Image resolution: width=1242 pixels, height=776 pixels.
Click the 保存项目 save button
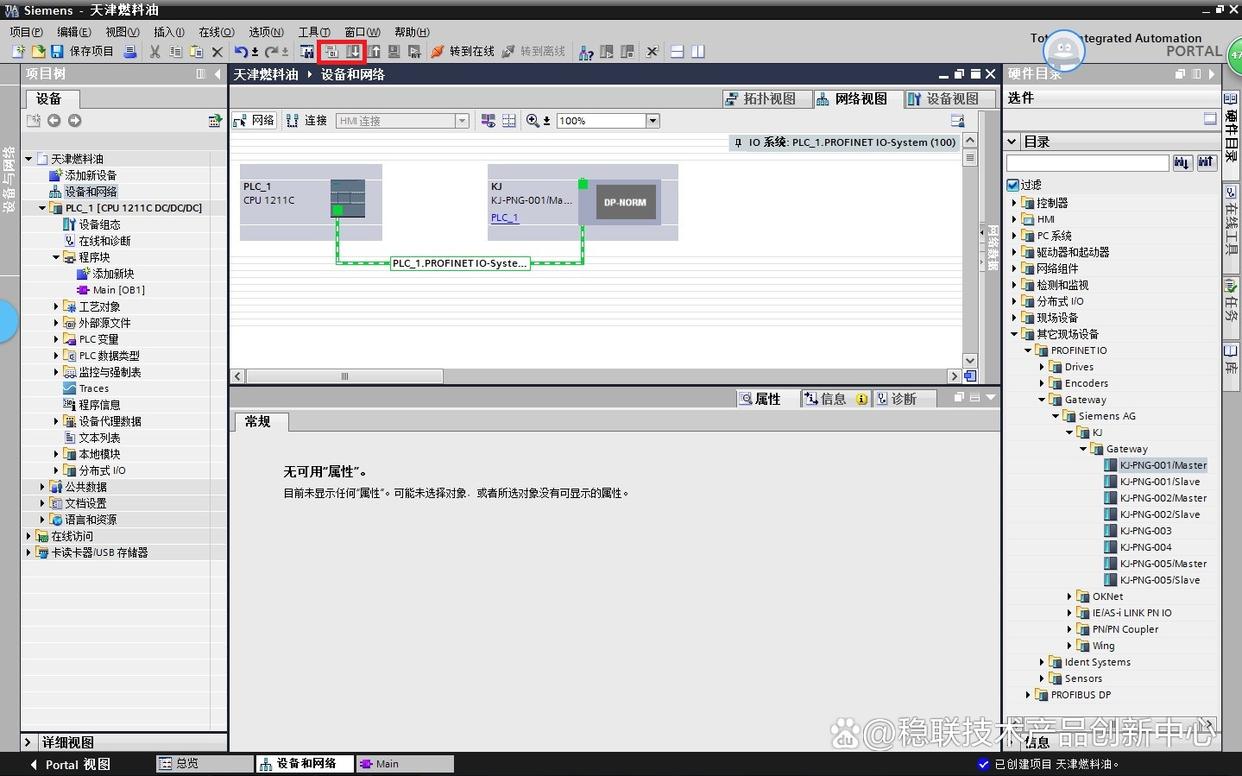(83, 52)
